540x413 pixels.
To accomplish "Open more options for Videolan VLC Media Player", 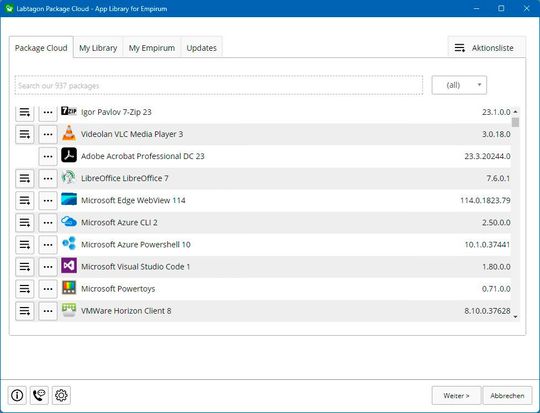I will (x=48, y=134).
